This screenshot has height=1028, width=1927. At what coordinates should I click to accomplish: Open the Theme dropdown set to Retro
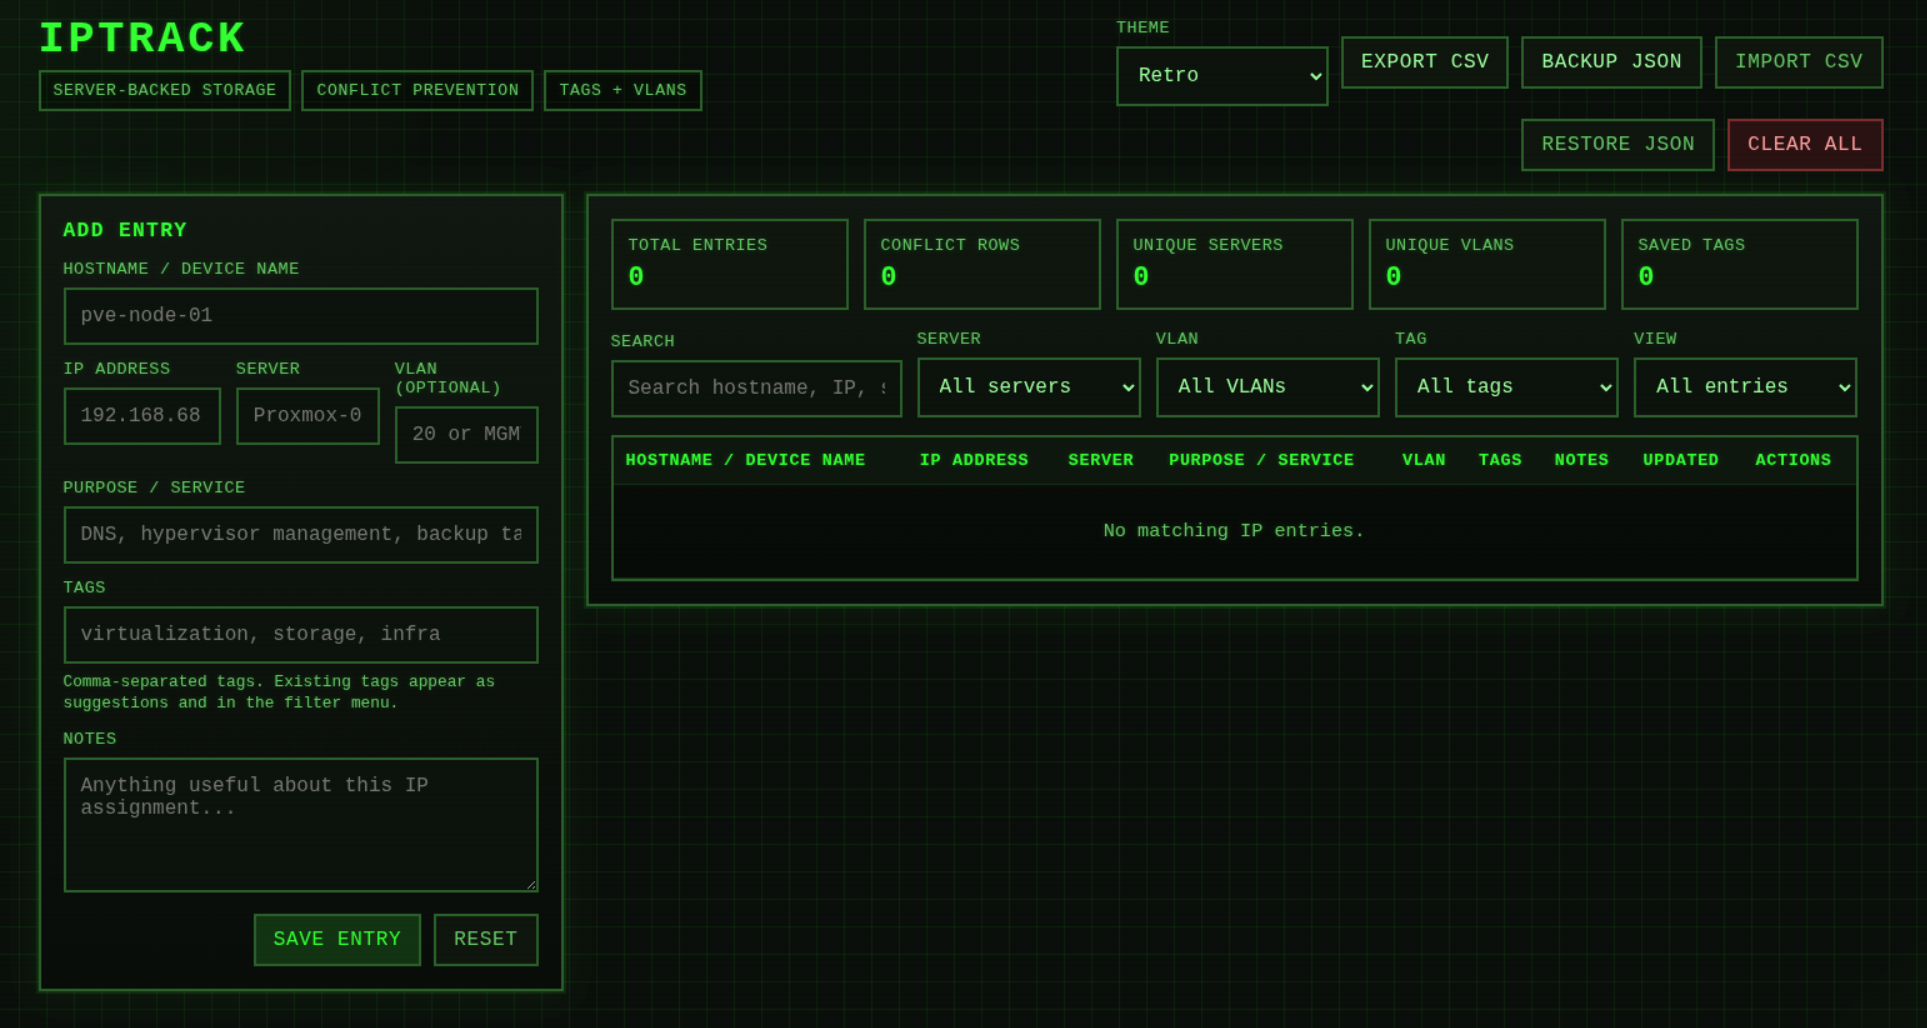(1222, 76)
